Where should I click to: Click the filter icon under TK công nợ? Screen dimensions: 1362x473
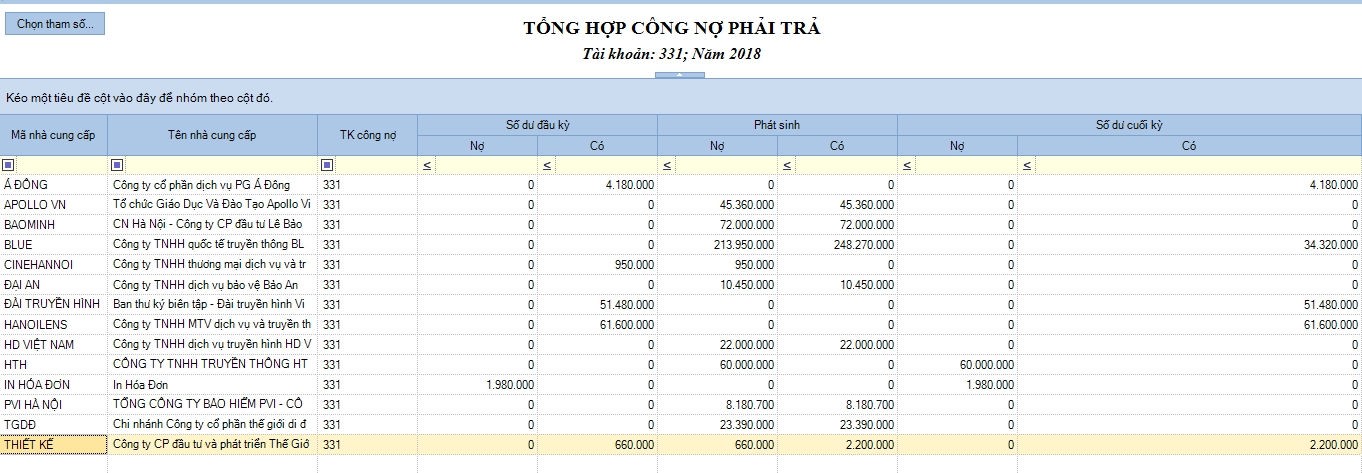(x=327, y=165)
